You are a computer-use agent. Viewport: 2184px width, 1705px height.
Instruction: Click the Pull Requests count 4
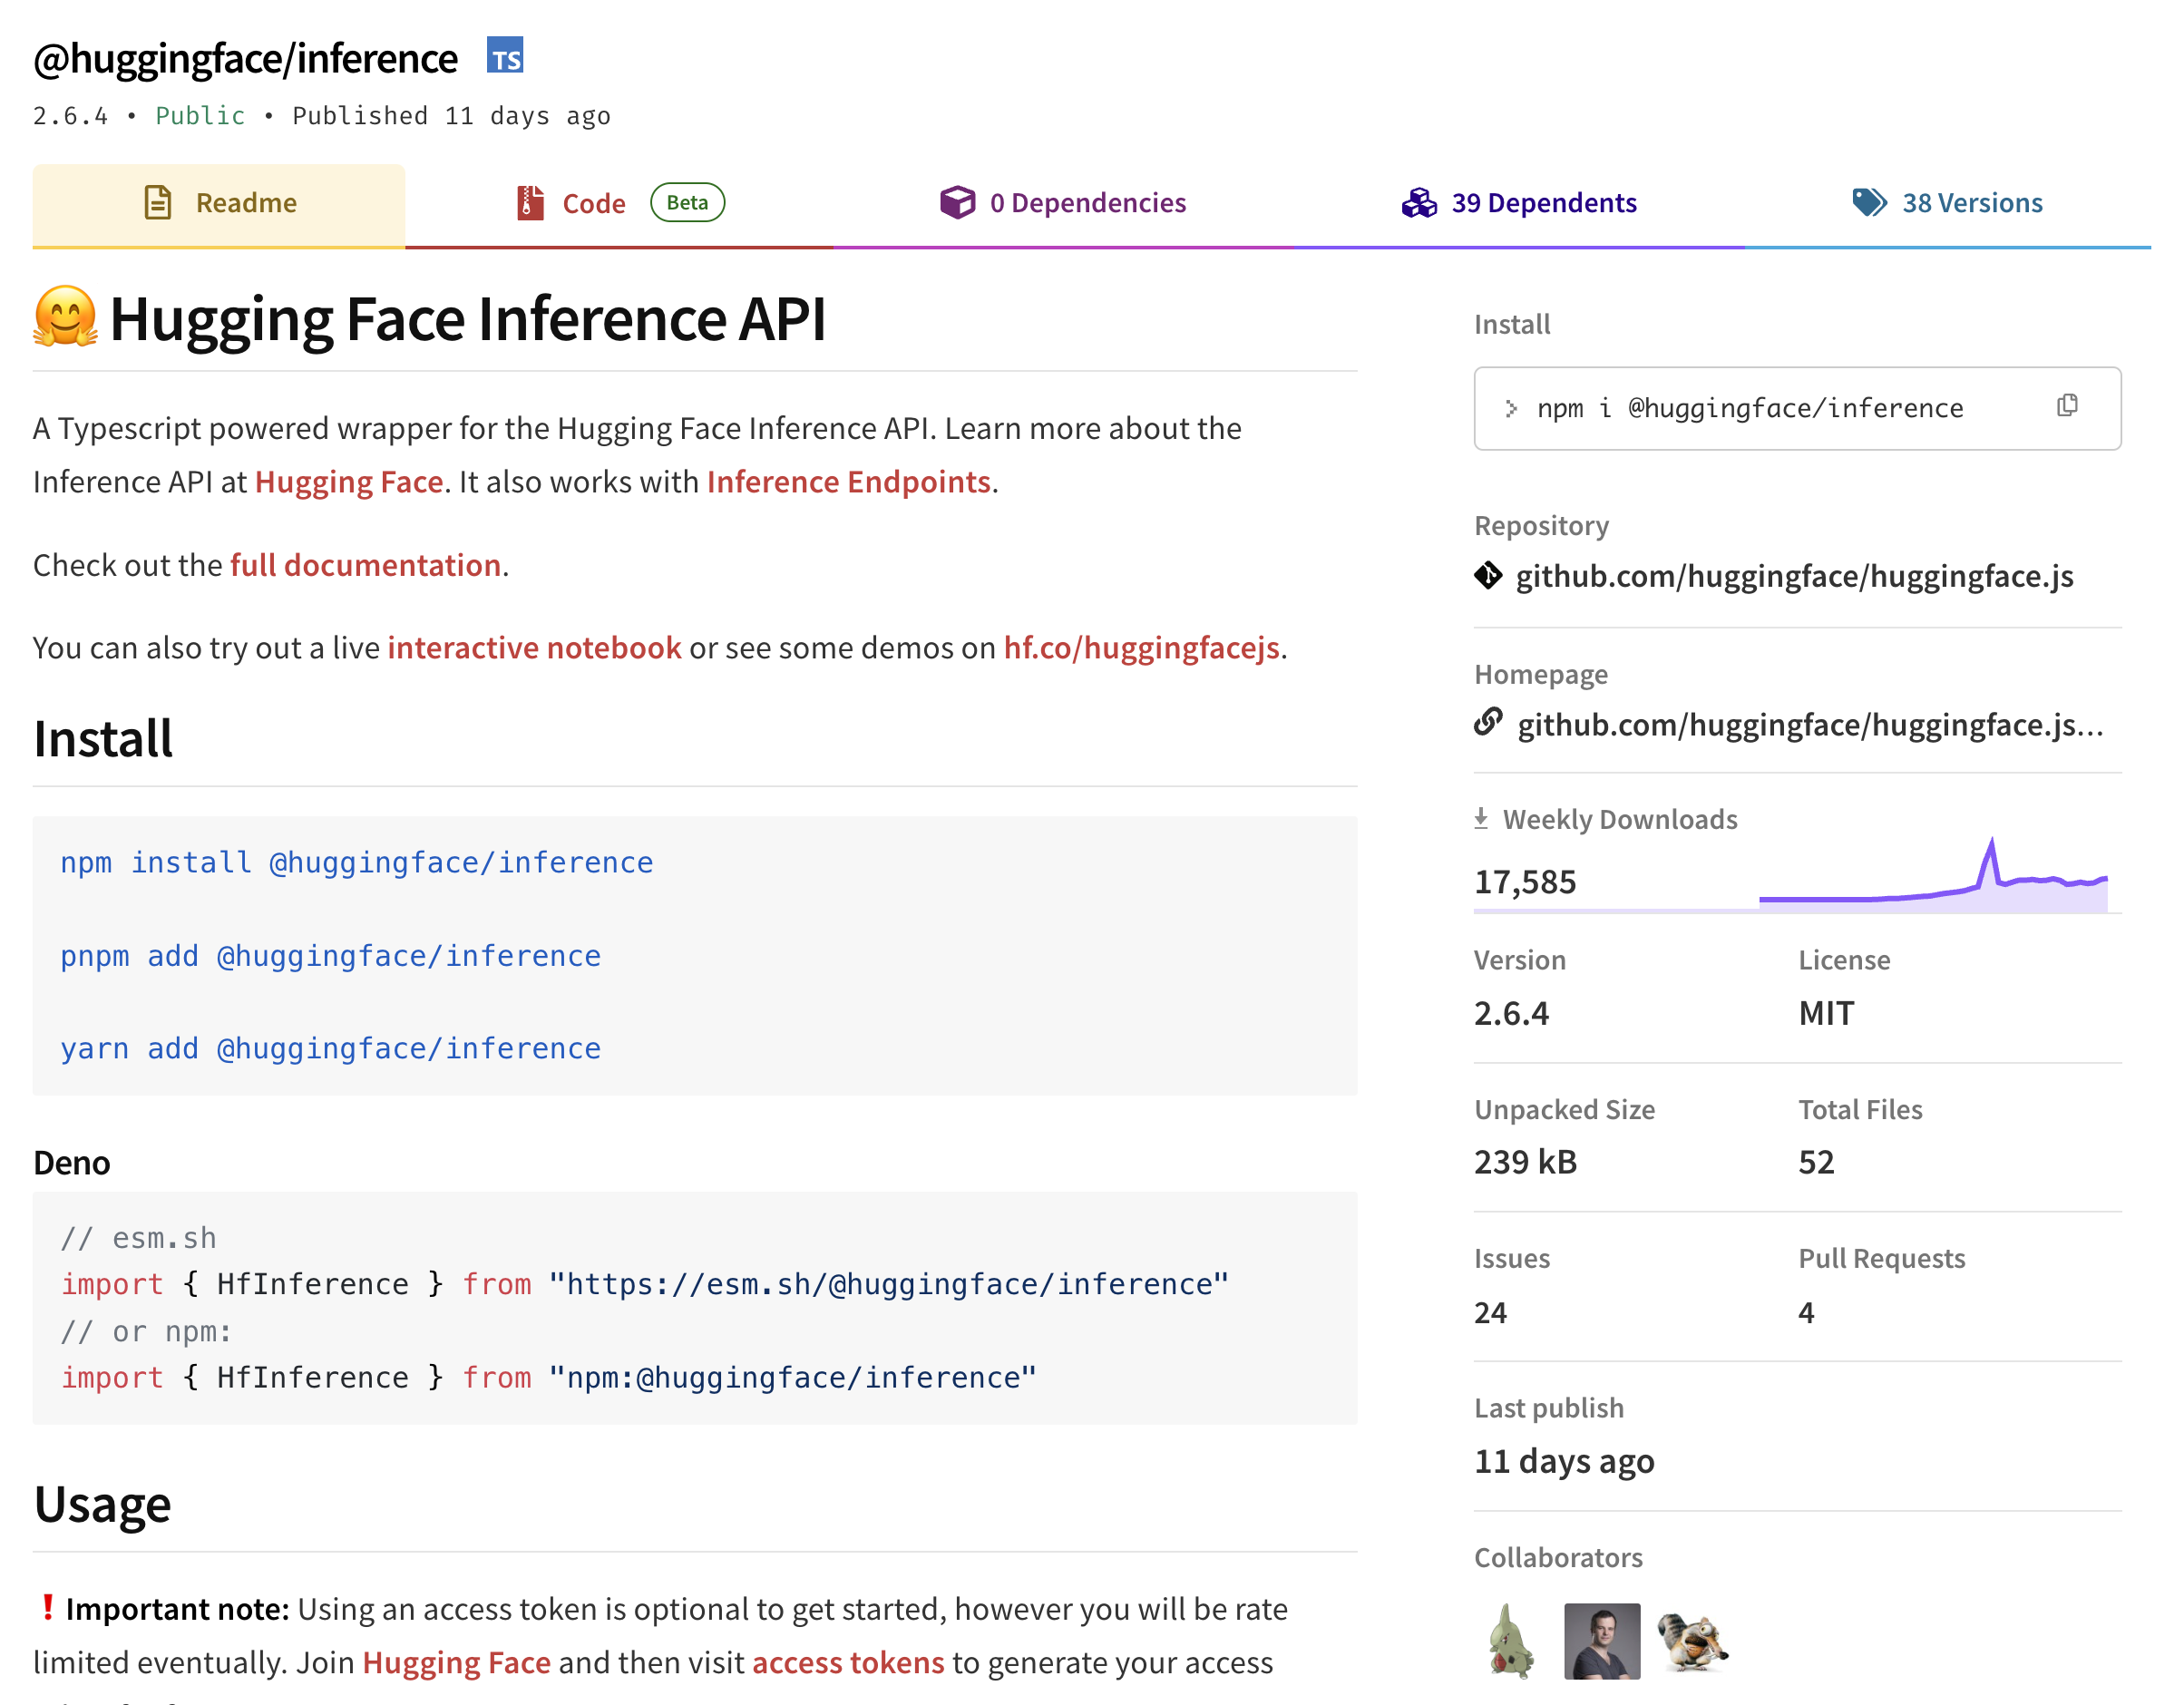tap(1806, 1312)
